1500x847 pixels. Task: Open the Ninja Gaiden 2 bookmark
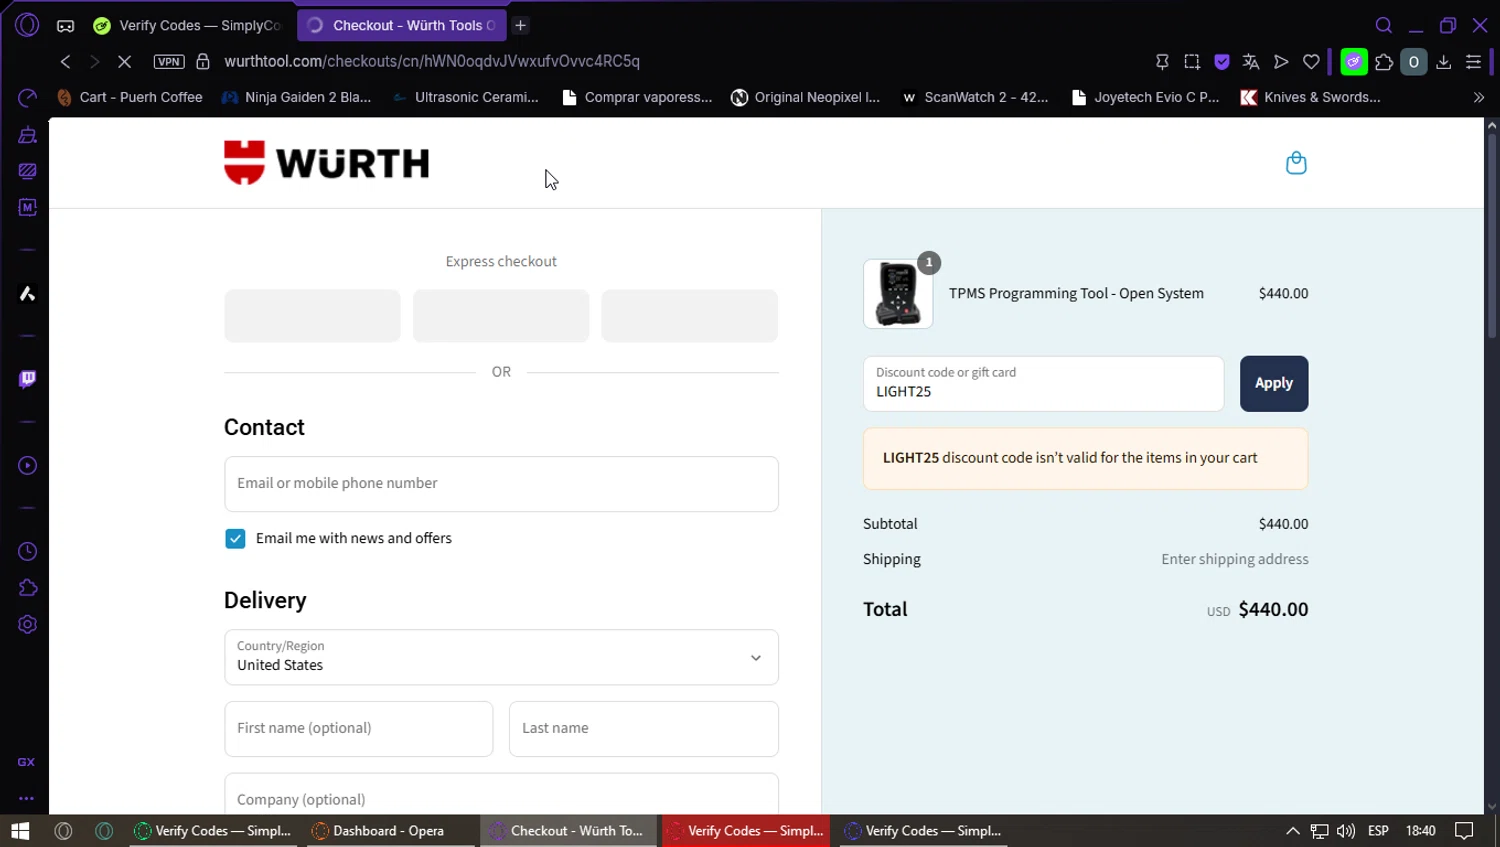pyautogui.click(x=297, y=97)
